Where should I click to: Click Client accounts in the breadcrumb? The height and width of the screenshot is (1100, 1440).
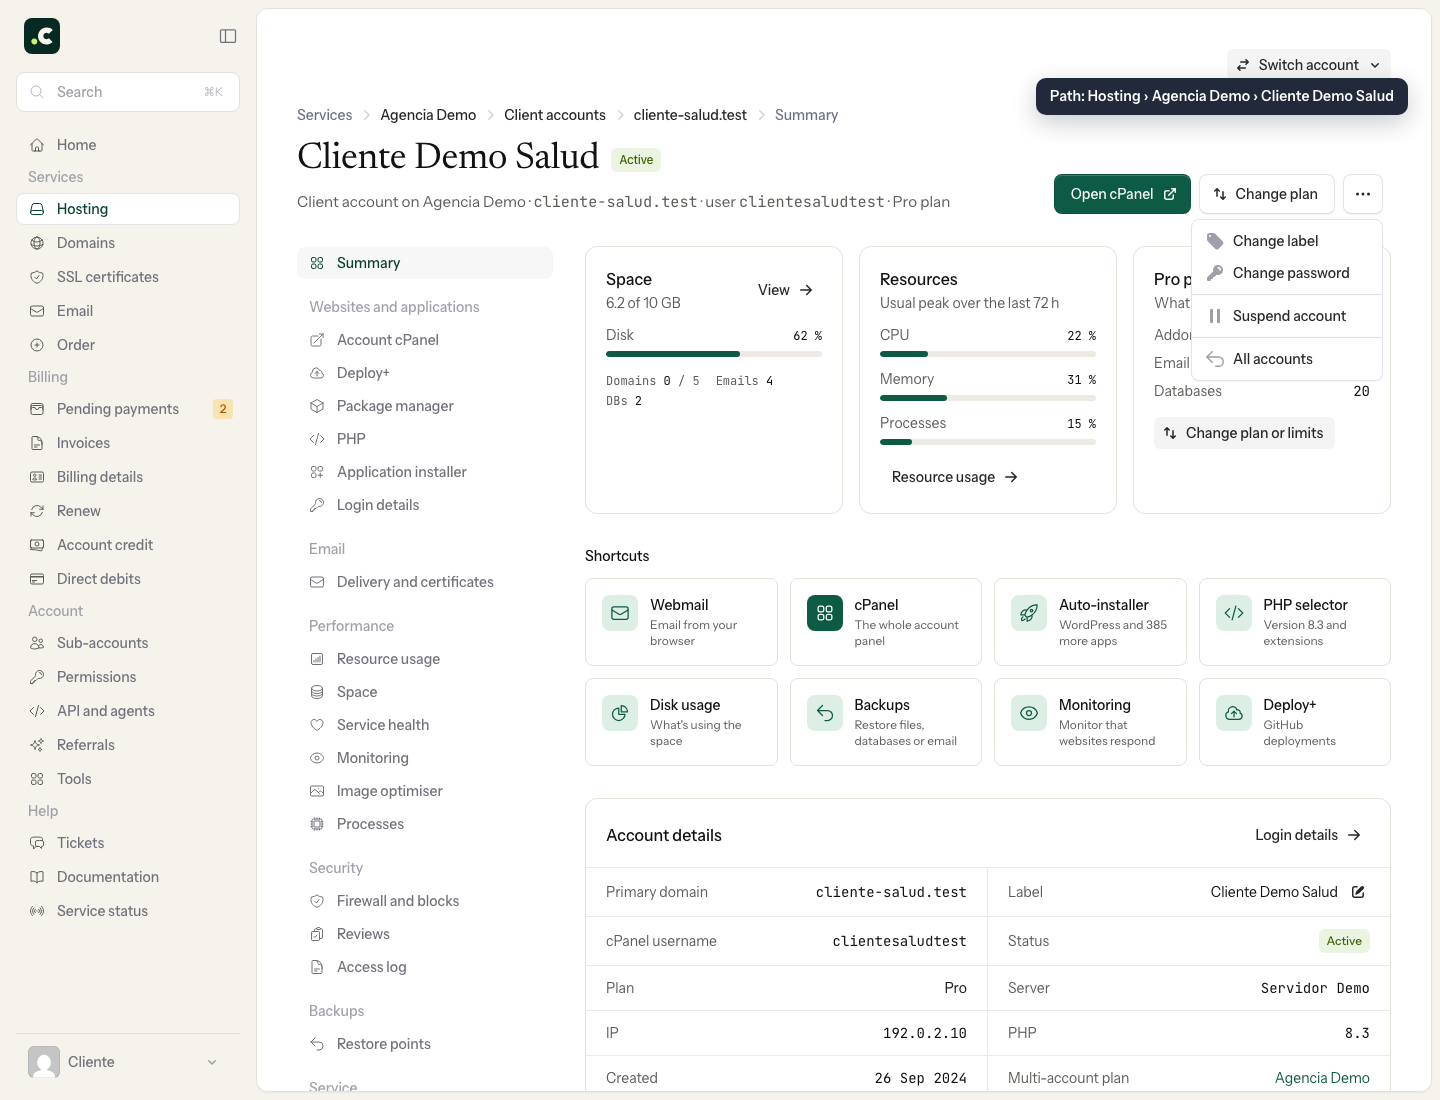point(555,115)
